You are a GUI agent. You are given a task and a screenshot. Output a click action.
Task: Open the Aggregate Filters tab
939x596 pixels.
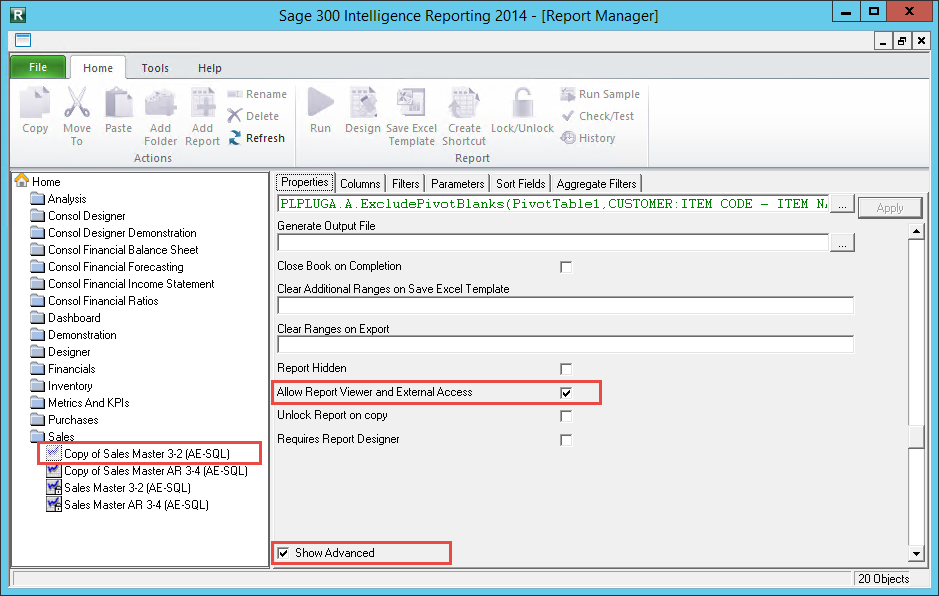click(596, 183)
